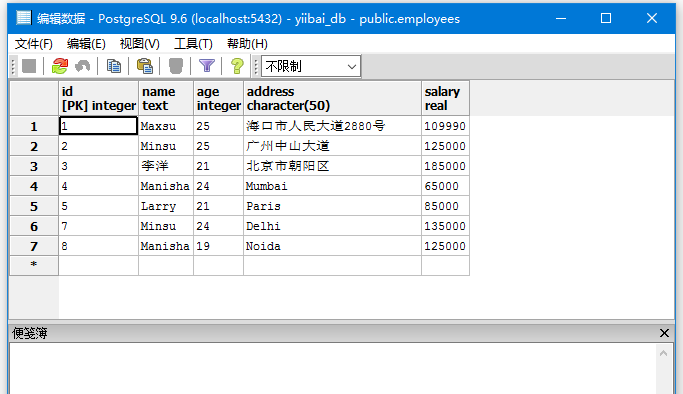The image size is (683, 394).
Task: Click the 185000 salary cell
Action: (445, 166)
